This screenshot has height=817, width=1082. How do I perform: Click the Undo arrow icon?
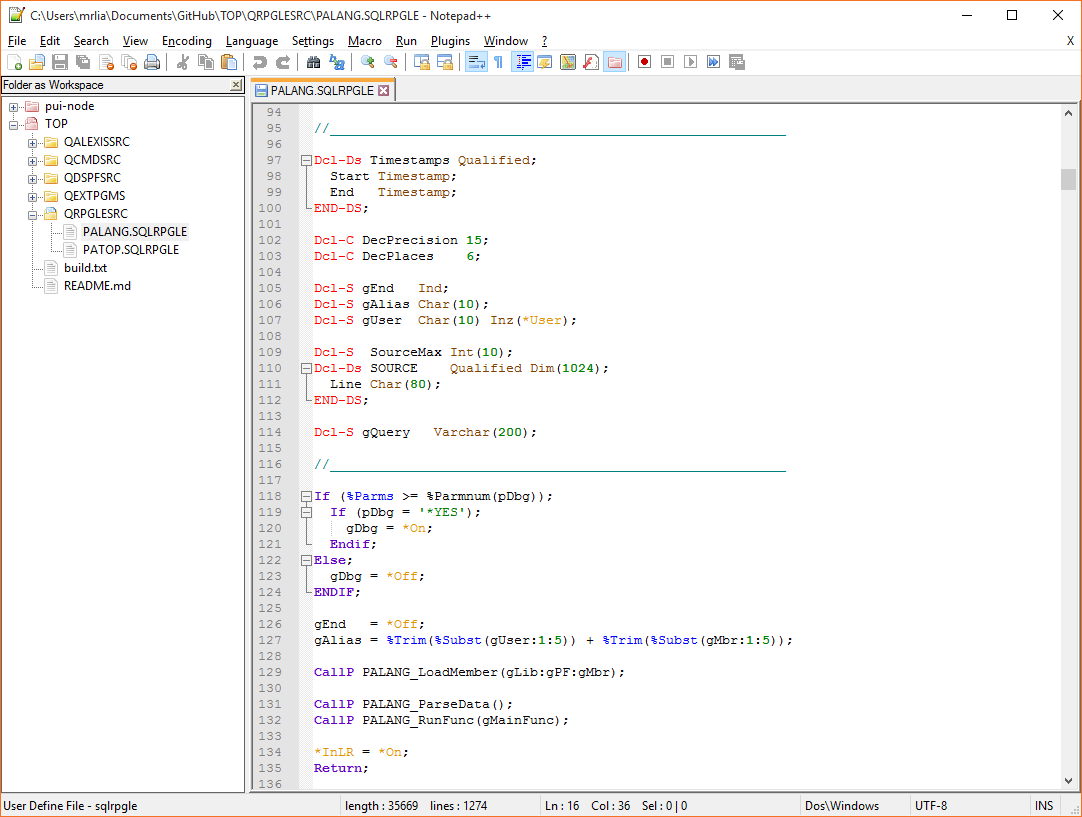point(260,62)
